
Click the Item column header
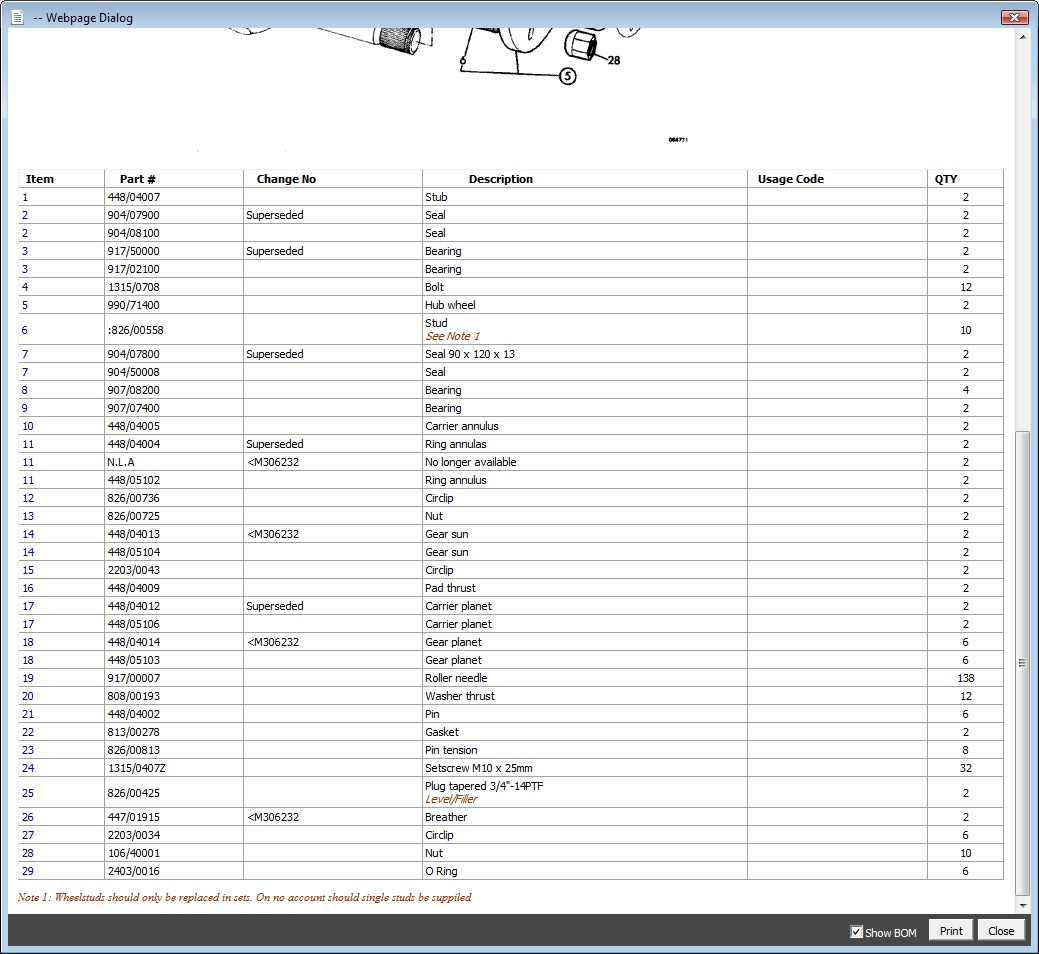(x=40, y=179)
